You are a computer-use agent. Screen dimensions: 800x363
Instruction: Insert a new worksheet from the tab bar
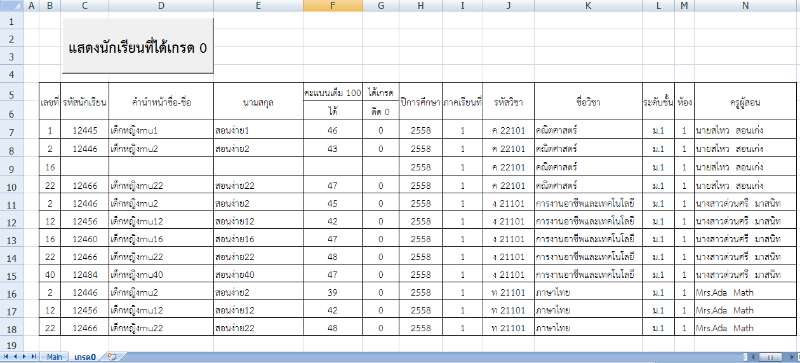pos(111,356)
